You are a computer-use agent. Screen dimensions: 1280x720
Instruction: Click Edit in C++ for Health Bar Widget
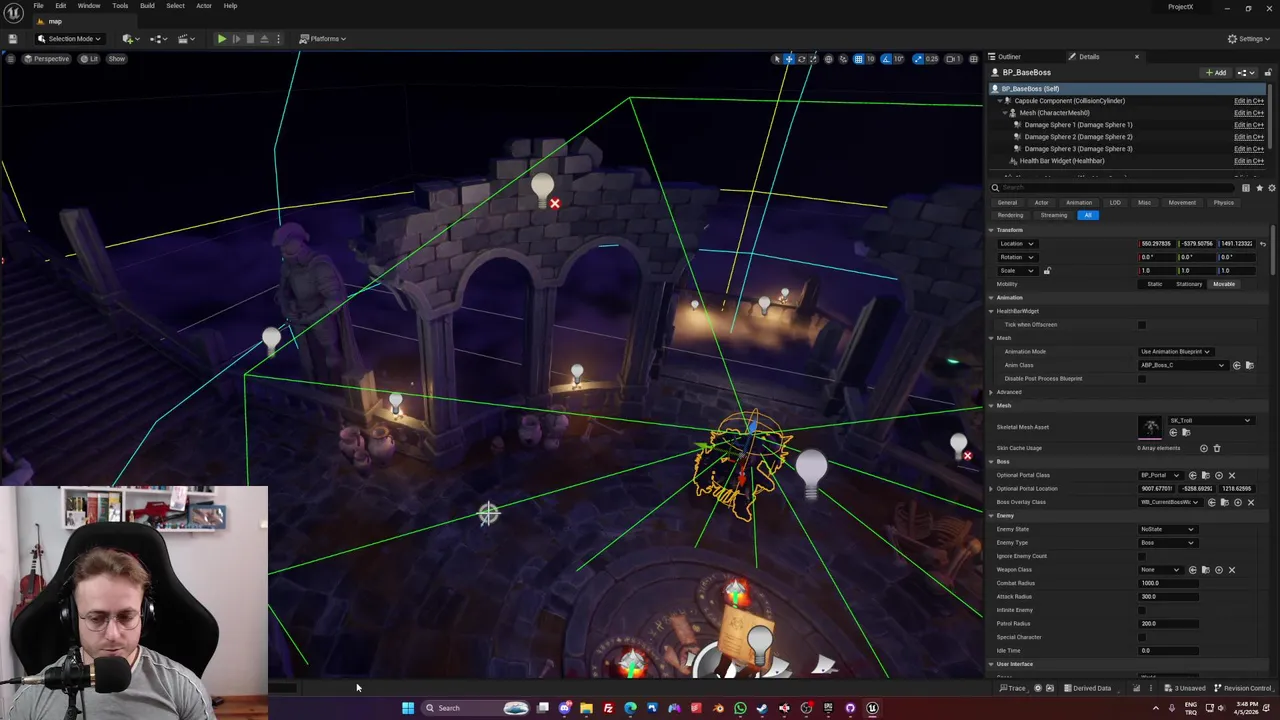pos(1248,161)
